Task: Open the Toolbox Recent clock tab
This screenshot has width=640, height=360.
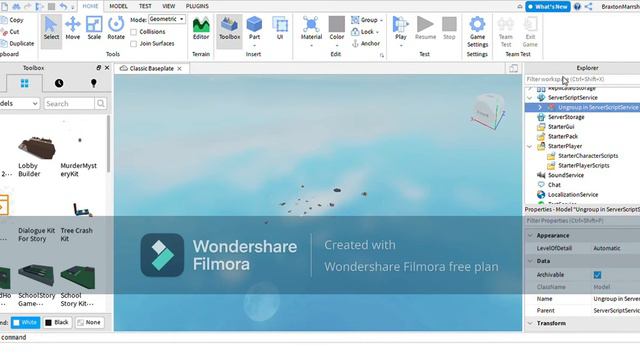Action: [x=59, y=83]
